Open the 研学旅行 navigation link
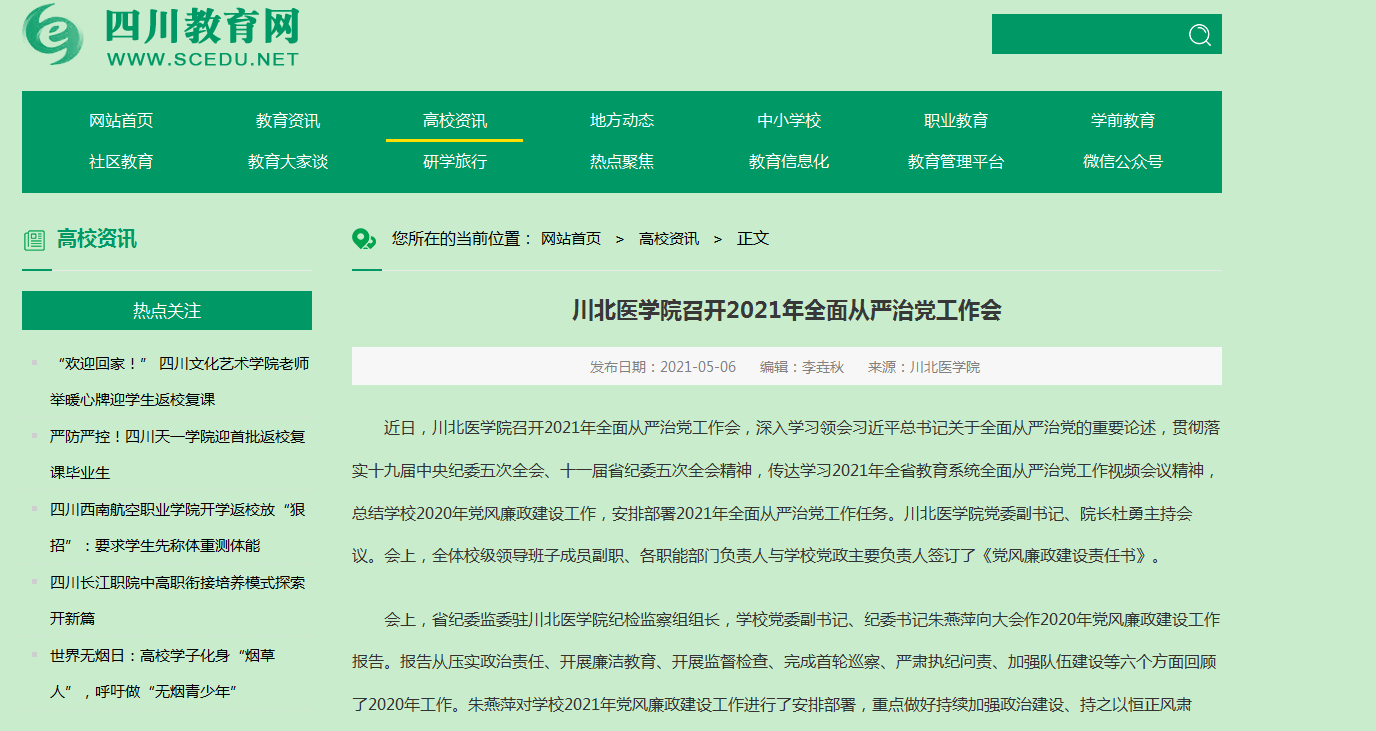Viewport: 1376px width, 731px height. click(x=455, y=162)
